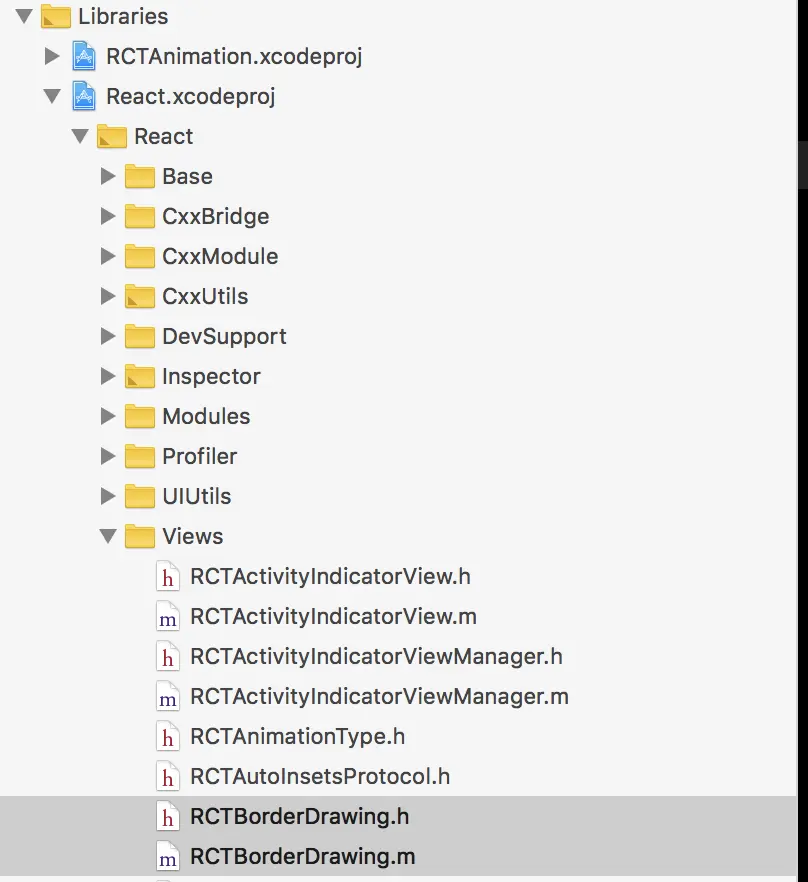The height and width of the screenshot is (882, 808).
Task: Click the CxxUtils folder icon
Action: [140, 296]
